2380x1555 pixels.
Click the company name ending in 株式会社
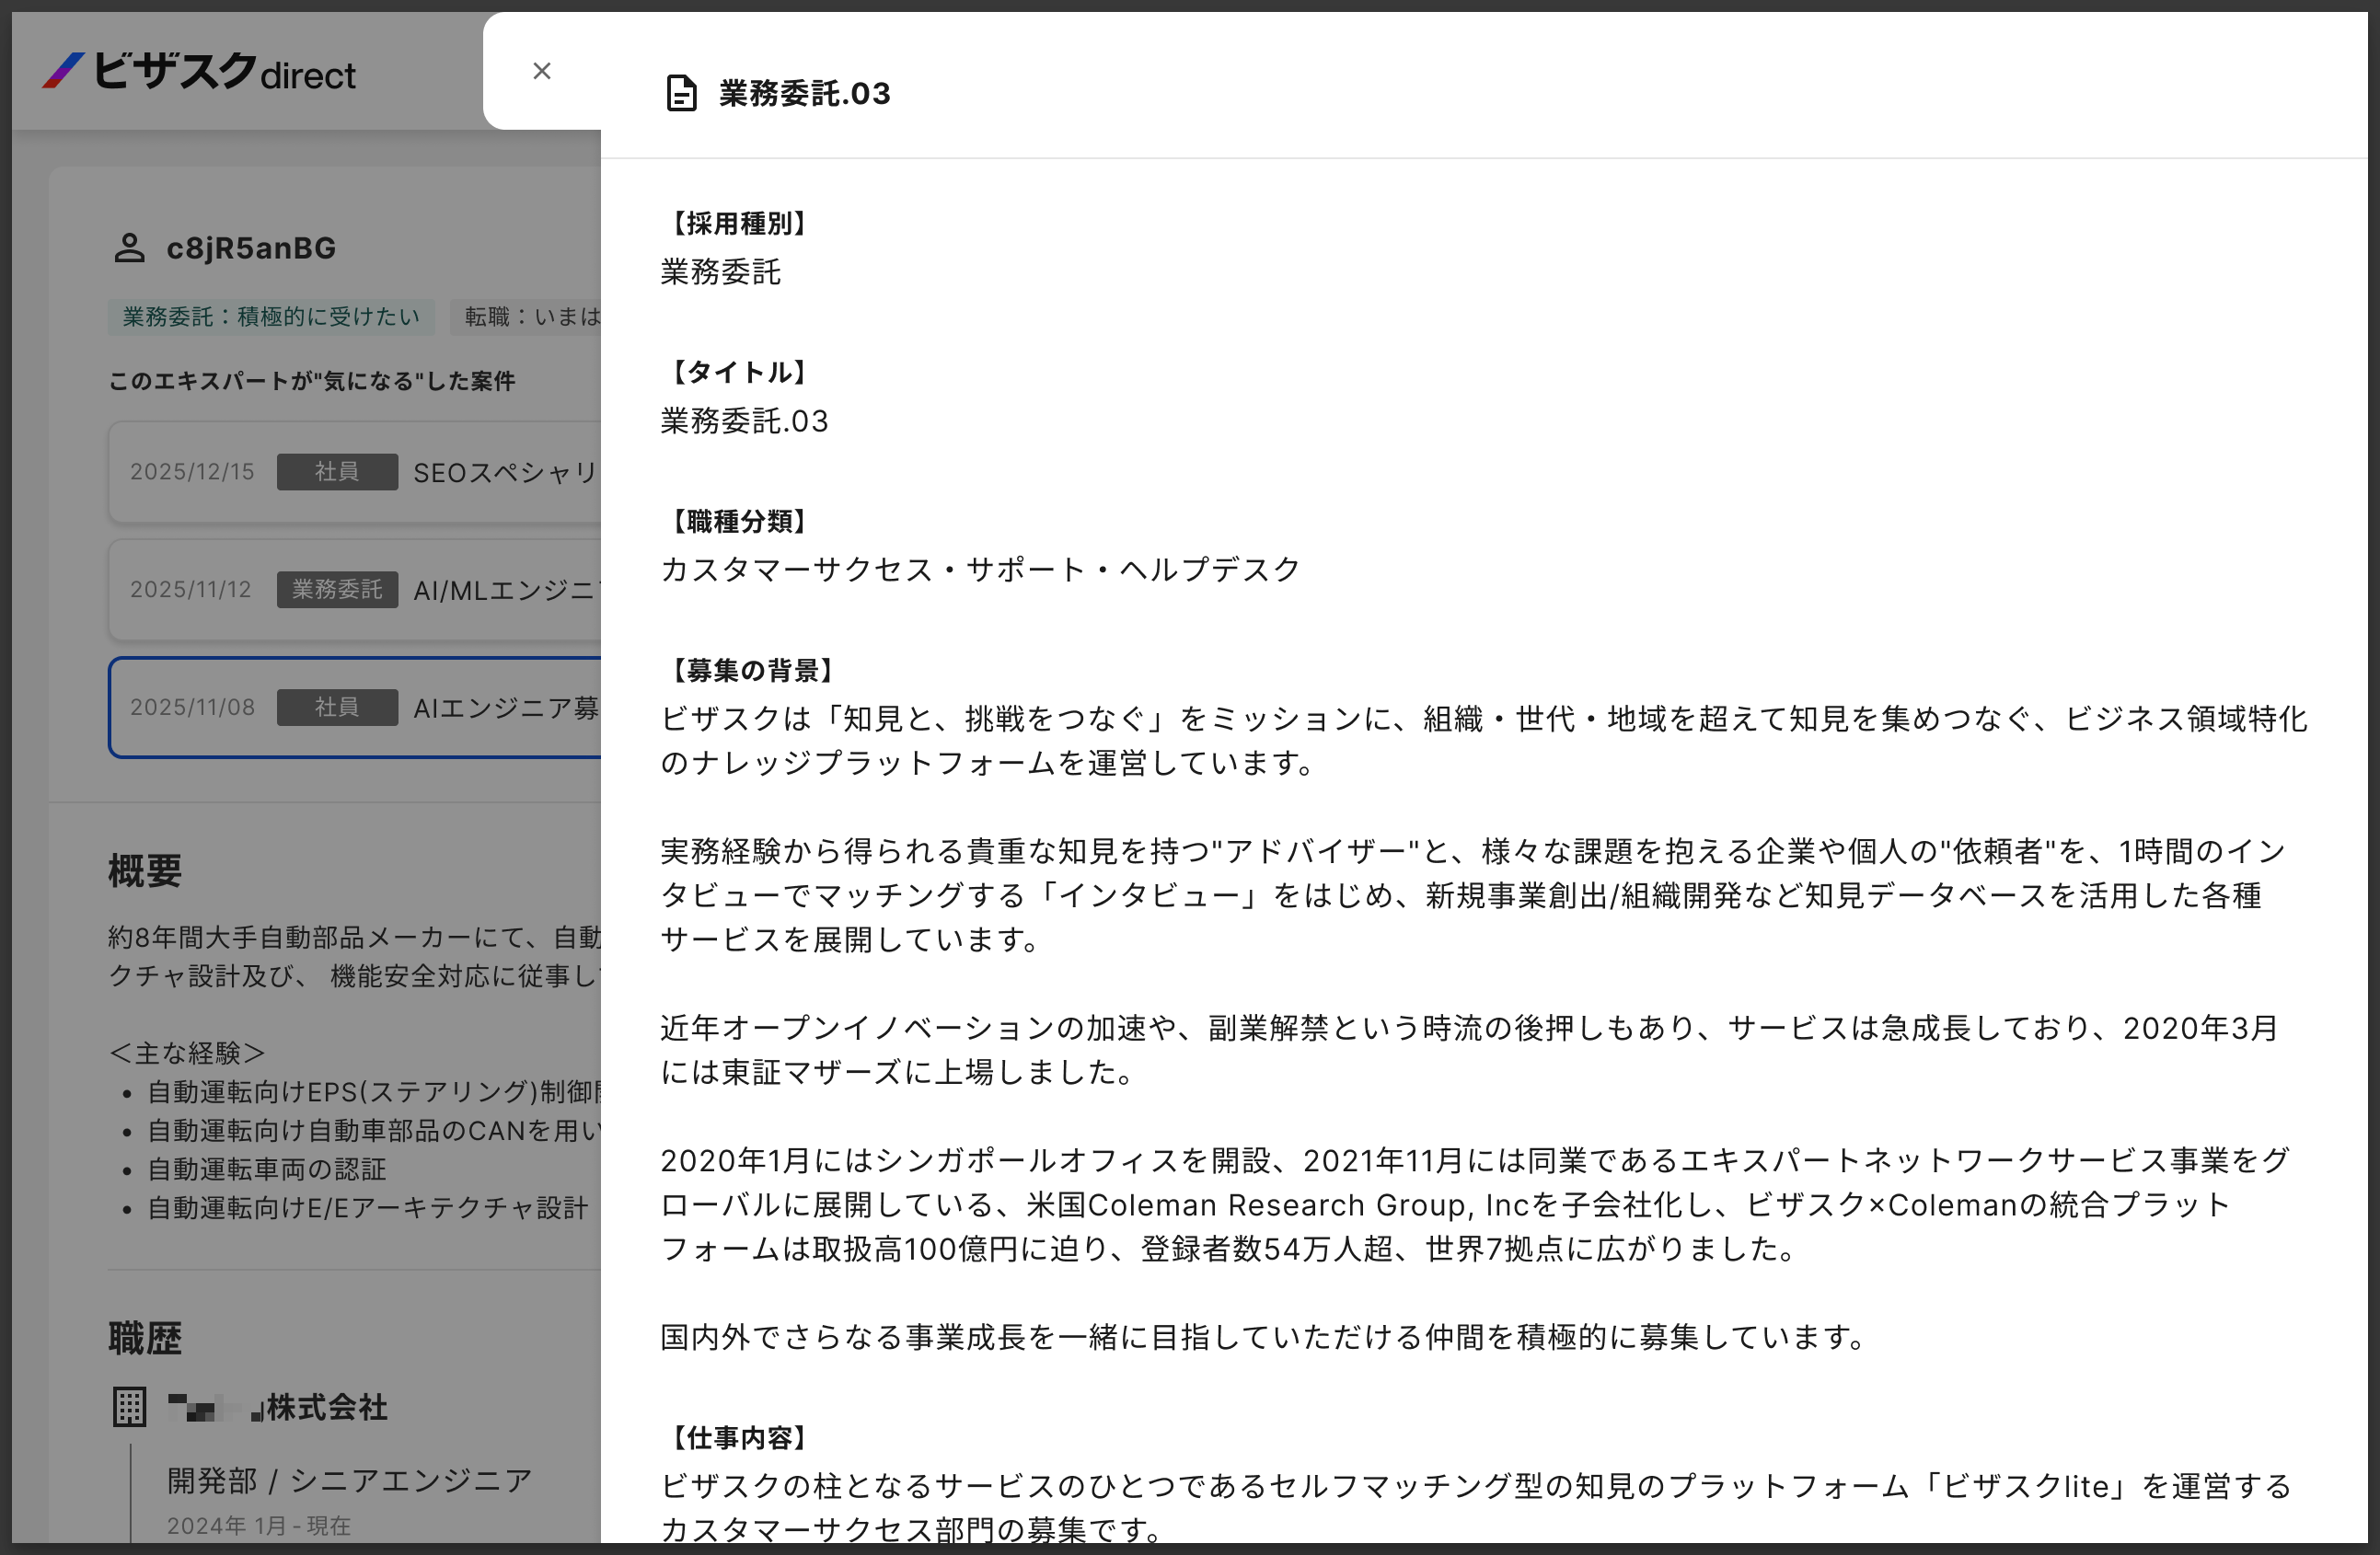277,1407
